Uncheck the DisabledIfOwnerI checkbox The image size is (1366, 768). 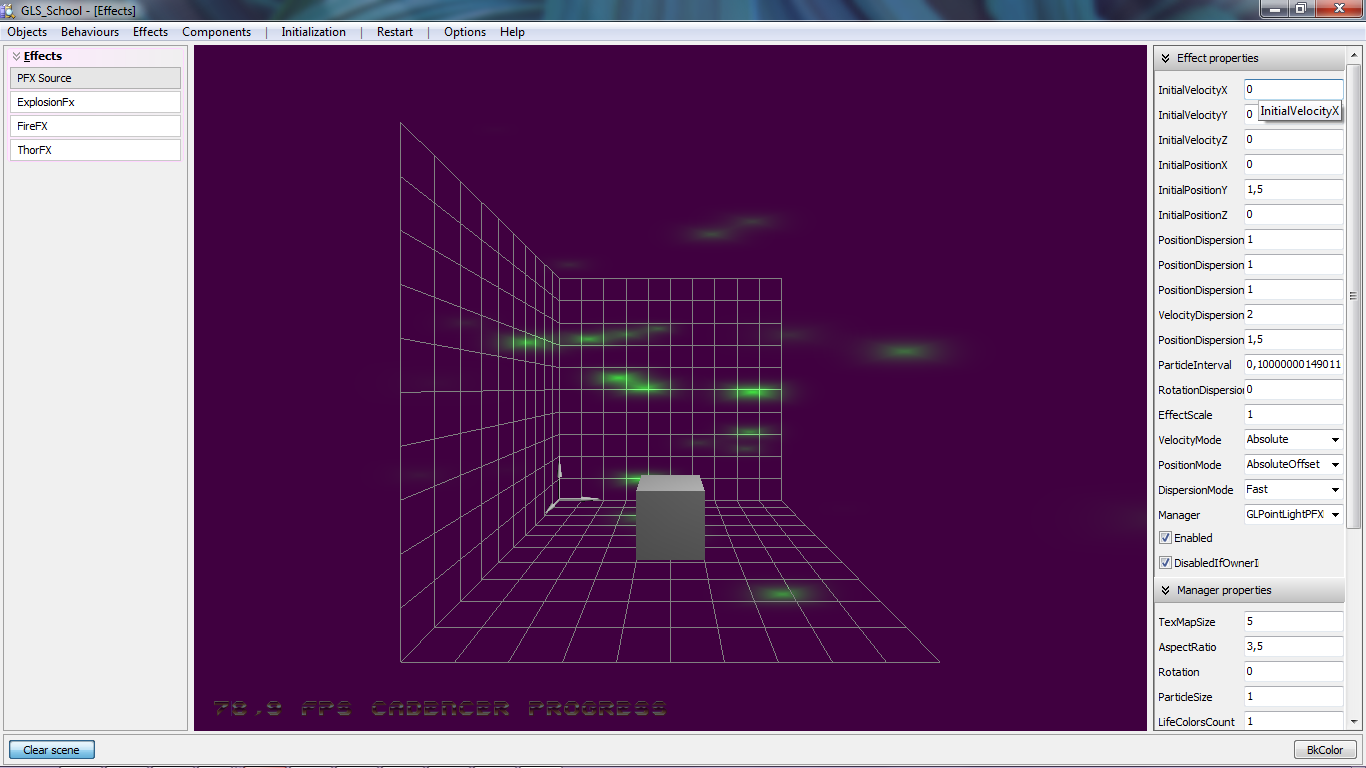click(x=1165, y=563)
